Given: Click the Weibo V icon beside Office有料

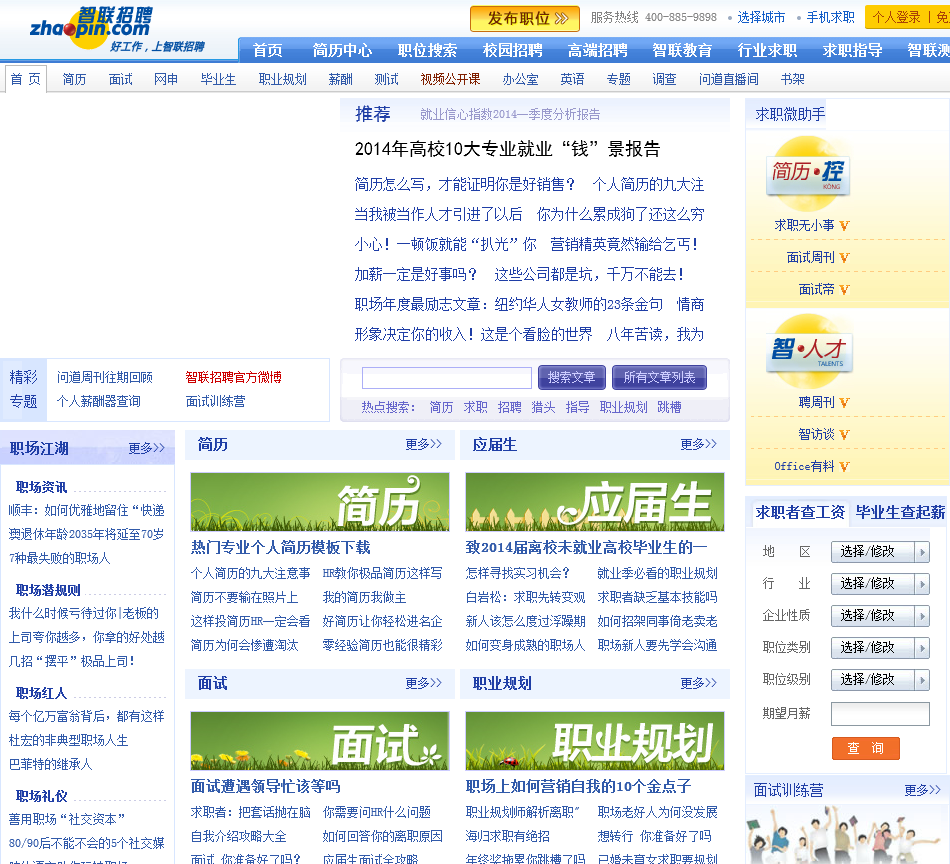Looking at the screenshot, I should click(844, 467).
